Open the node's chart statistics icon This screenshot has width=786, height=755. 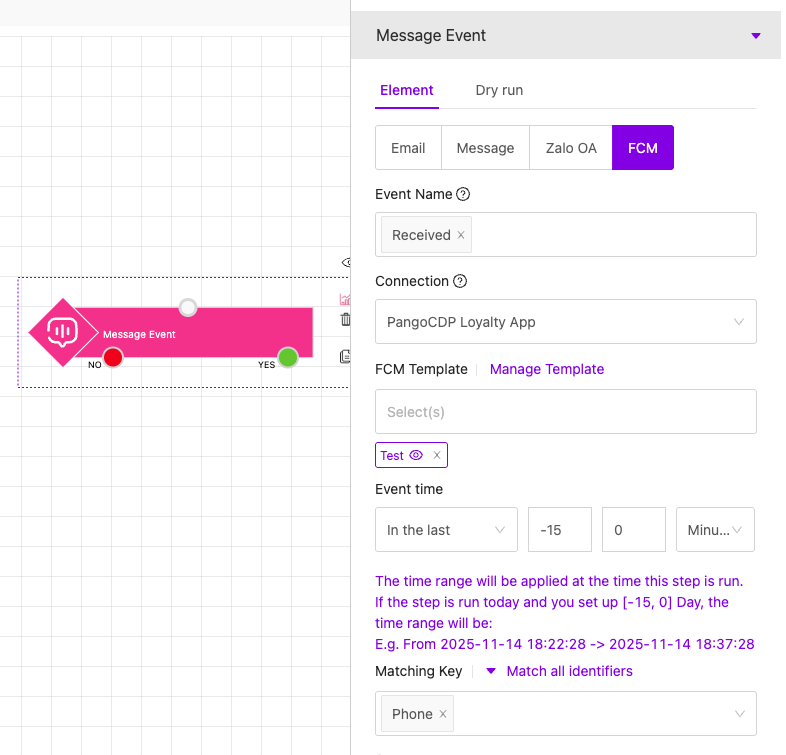[x=346, y=299]
